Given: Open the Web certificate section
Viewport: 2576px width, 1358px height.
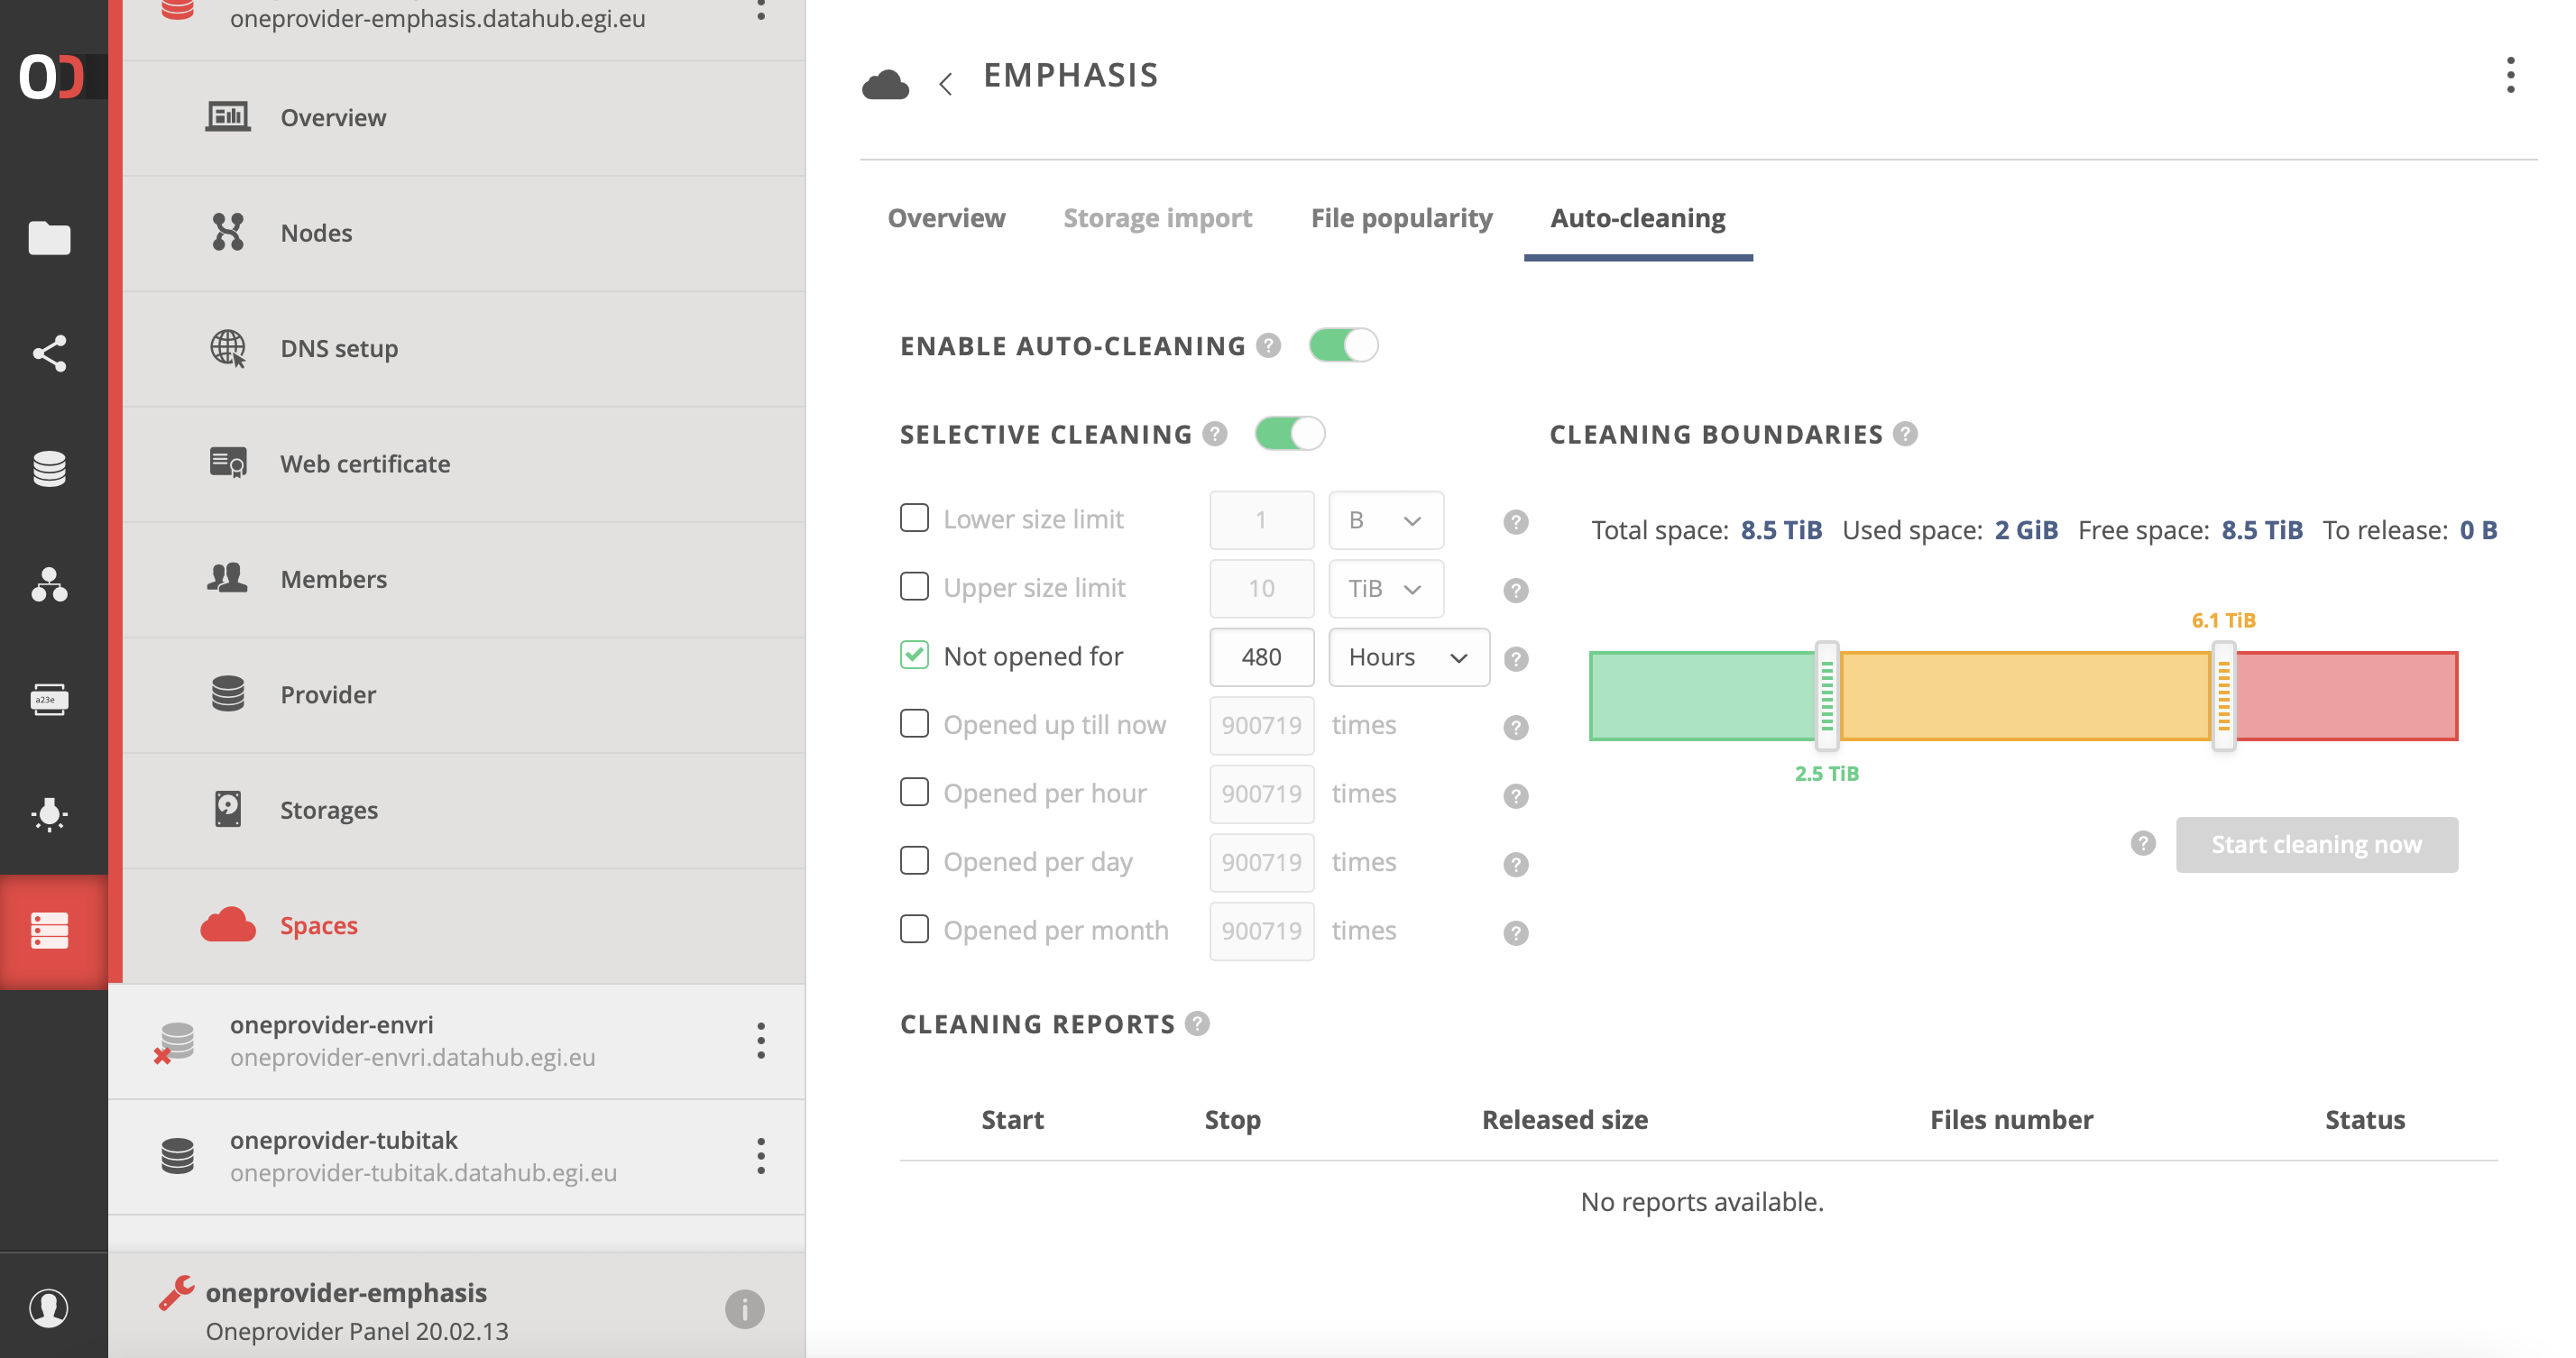Looking at the screenshot, I should pyautogui.click(x=364, y=463).
